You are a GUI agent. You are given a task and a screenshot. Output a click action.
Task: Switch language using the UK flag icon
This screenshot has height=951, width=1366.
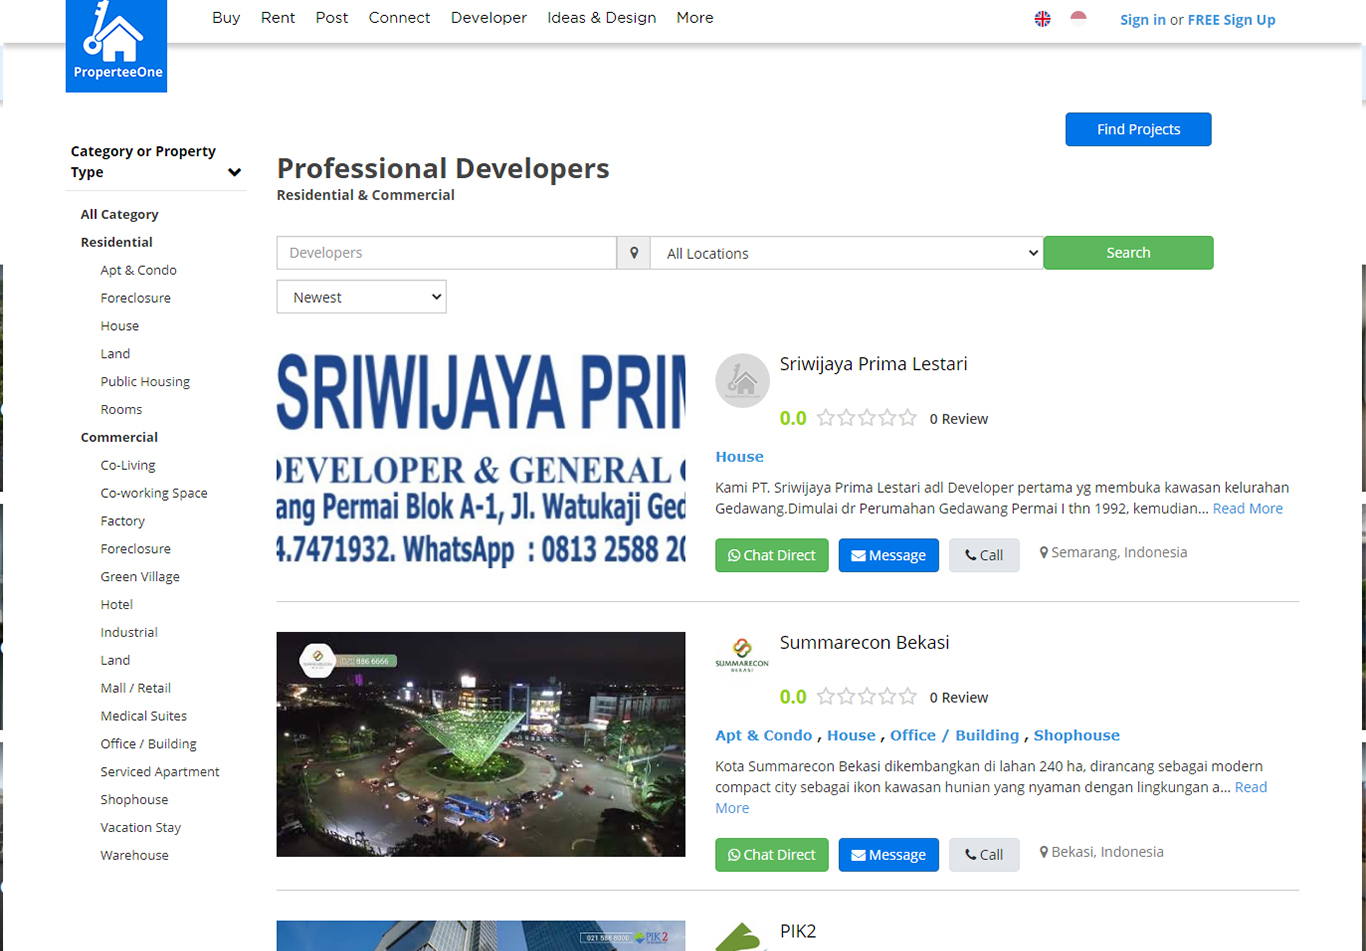(1042, 19)
